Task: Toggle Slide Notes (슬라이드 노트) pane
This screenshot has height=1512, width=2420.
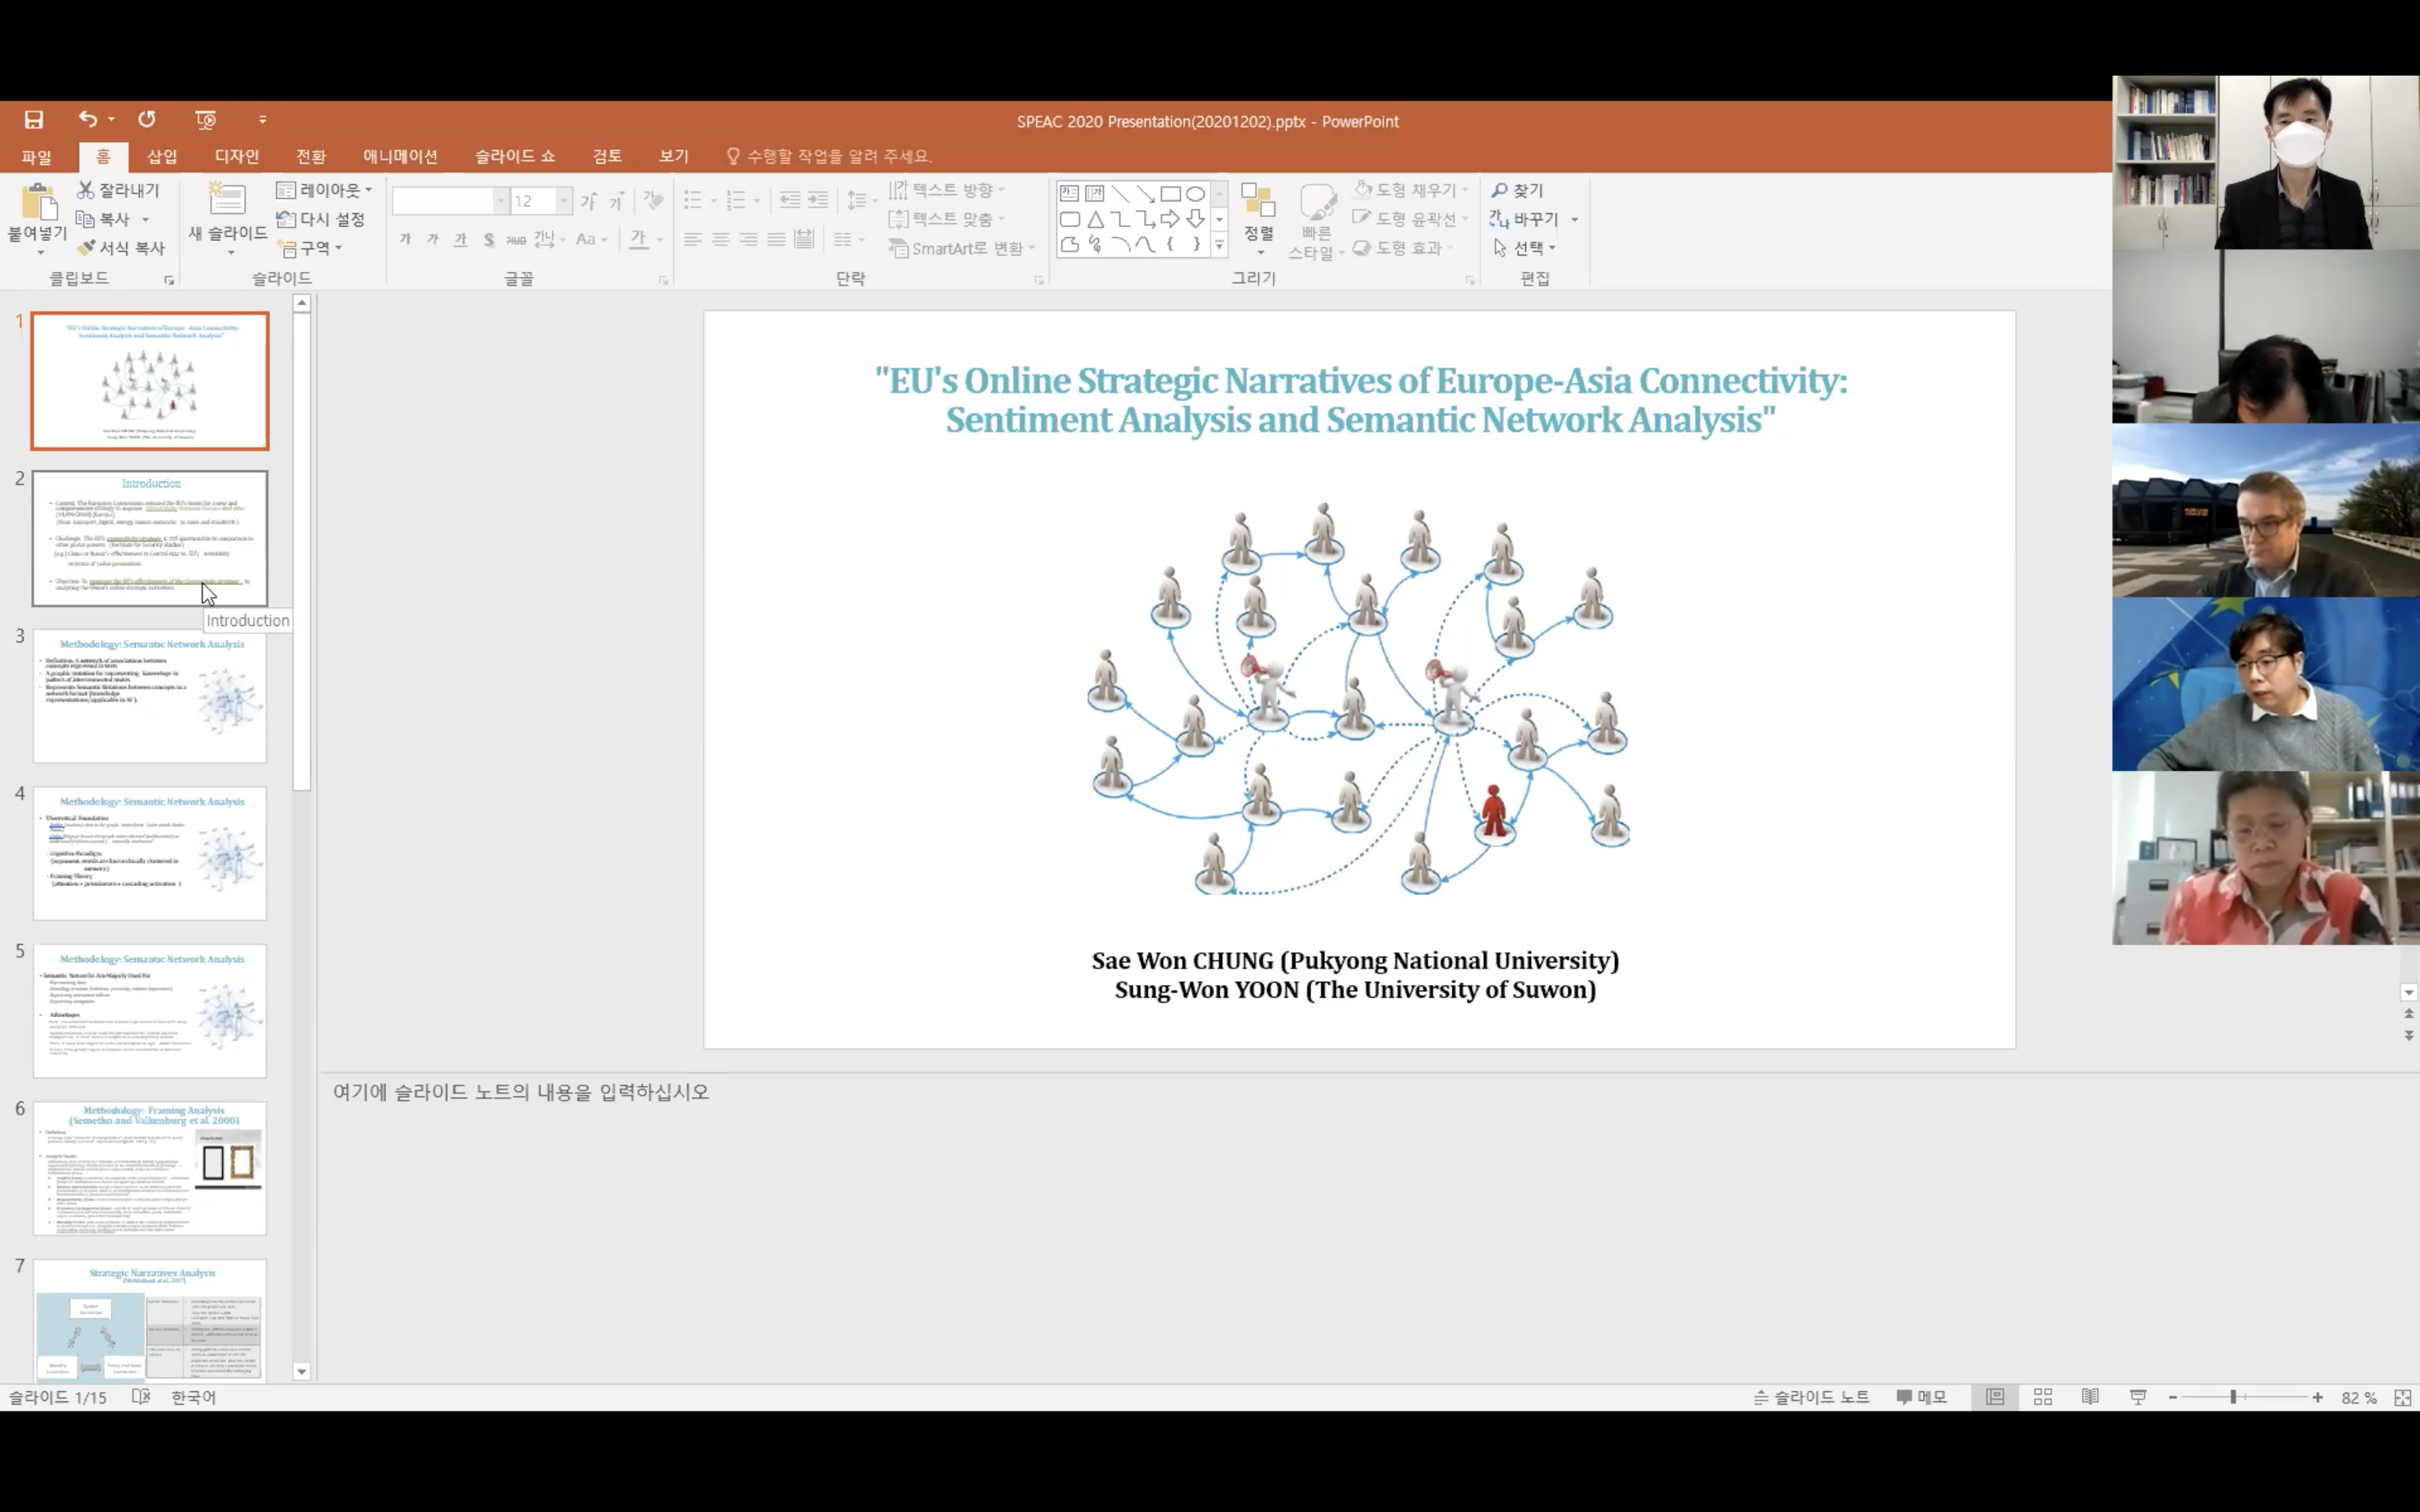Action: tap(1811, 1397)
